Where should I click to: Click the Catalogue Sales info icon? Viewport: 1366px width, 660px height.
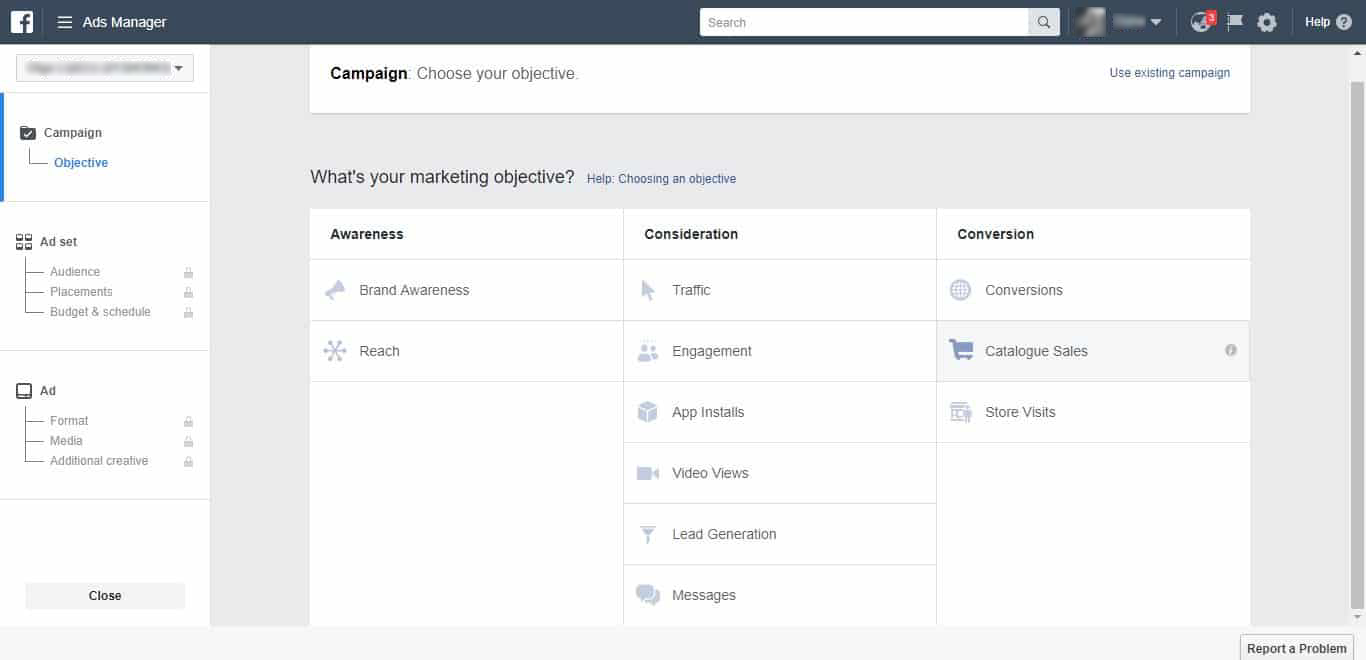click(1231, 351)
